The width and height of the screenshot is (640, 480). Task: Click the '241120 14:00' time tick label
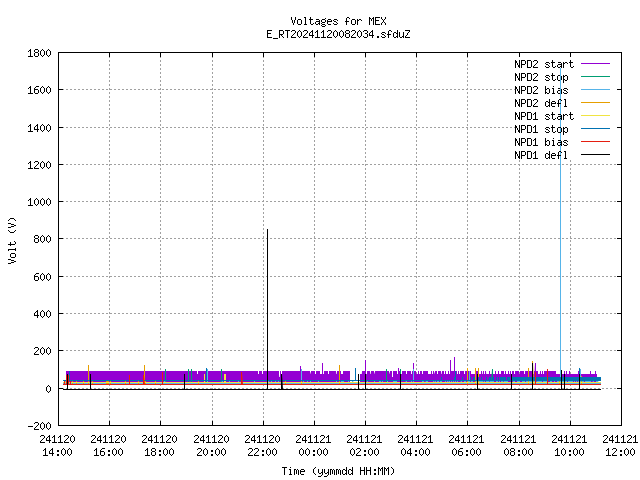58,446
